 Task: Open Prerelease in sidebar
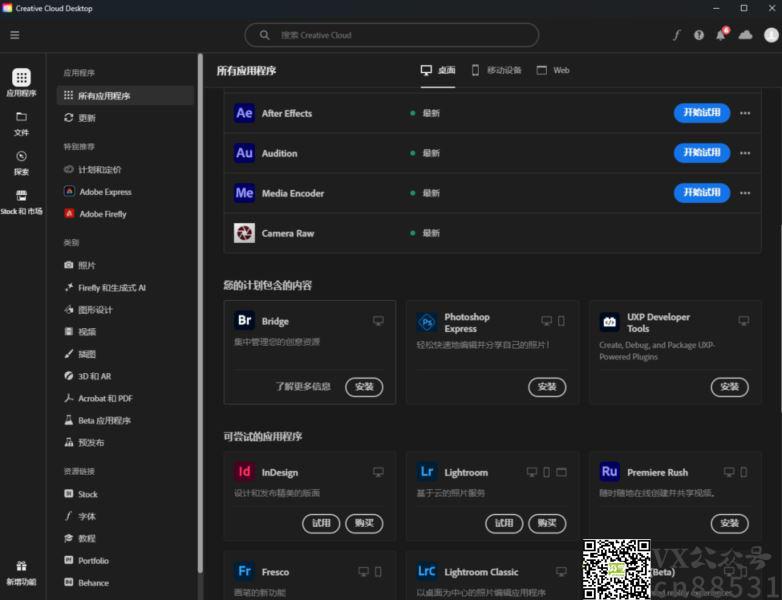[84, 442]
